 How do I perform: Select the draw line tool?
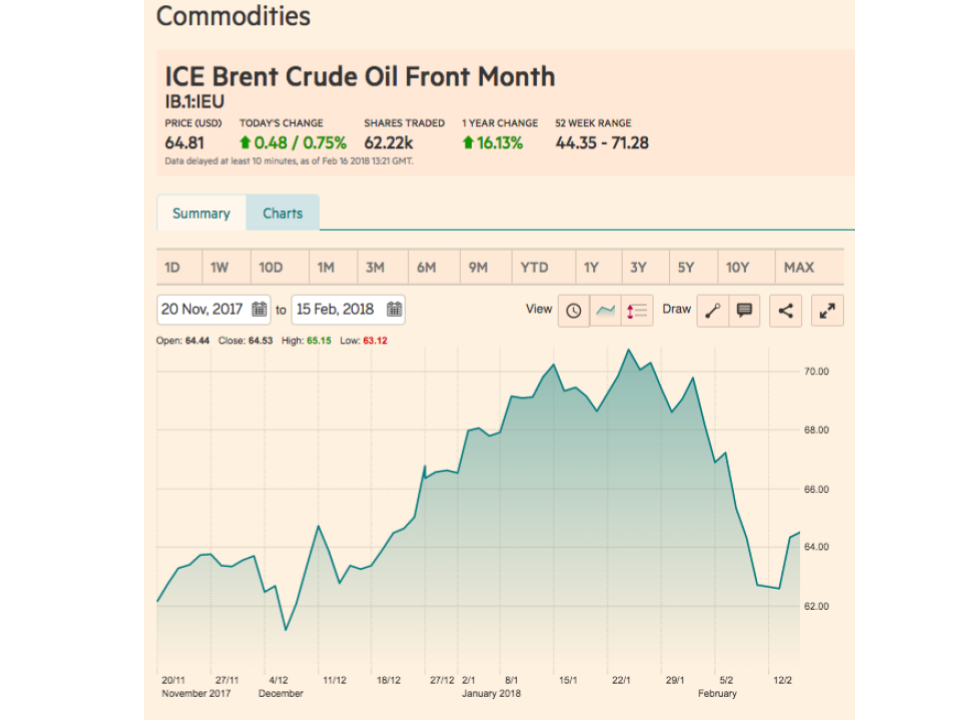pos(712,310)
